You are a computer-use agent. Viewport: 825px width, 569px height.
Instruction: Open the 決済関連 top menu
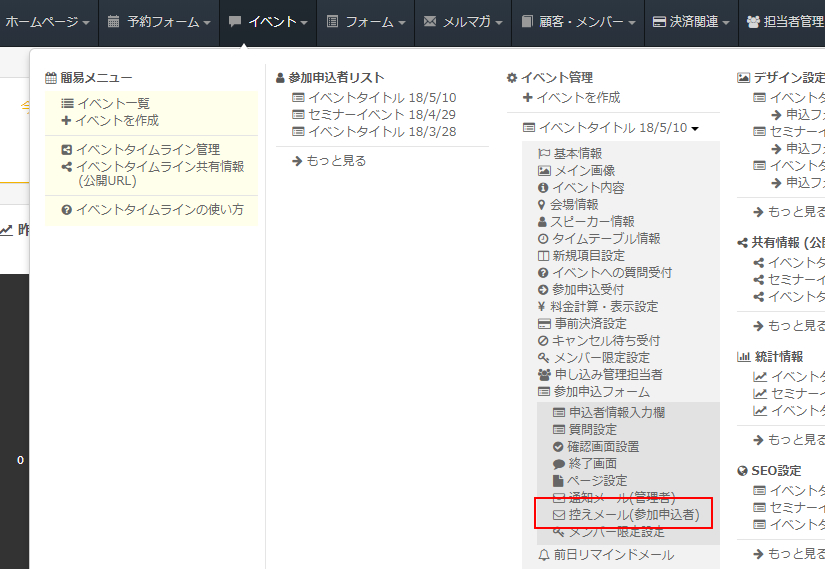(x=688, y=21)
